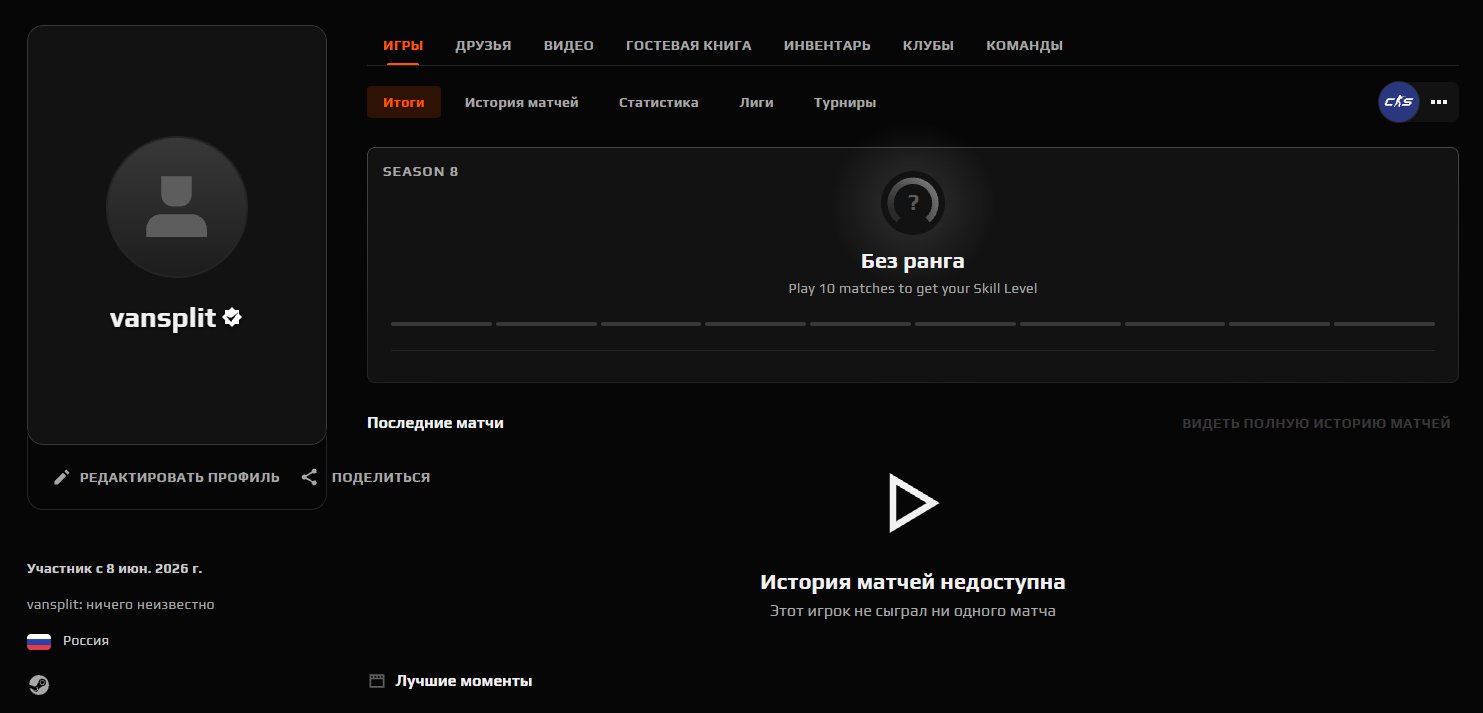The height and width of the screenshot is (713, 1483).
Task: Switch to the КЛУБЫ tab
Action: (x=928, y=46)
